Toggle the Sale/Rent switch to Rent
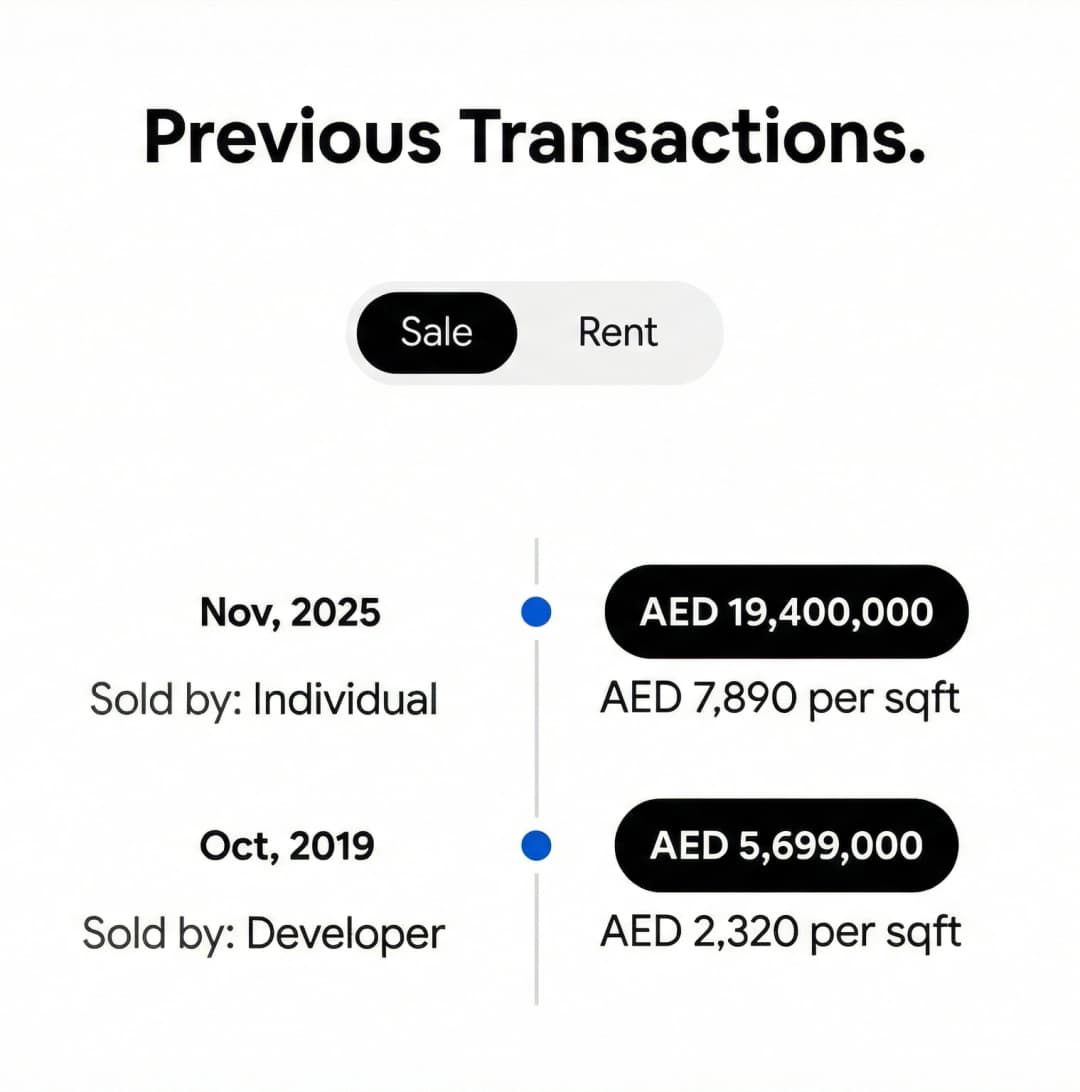 coord(616,332)
